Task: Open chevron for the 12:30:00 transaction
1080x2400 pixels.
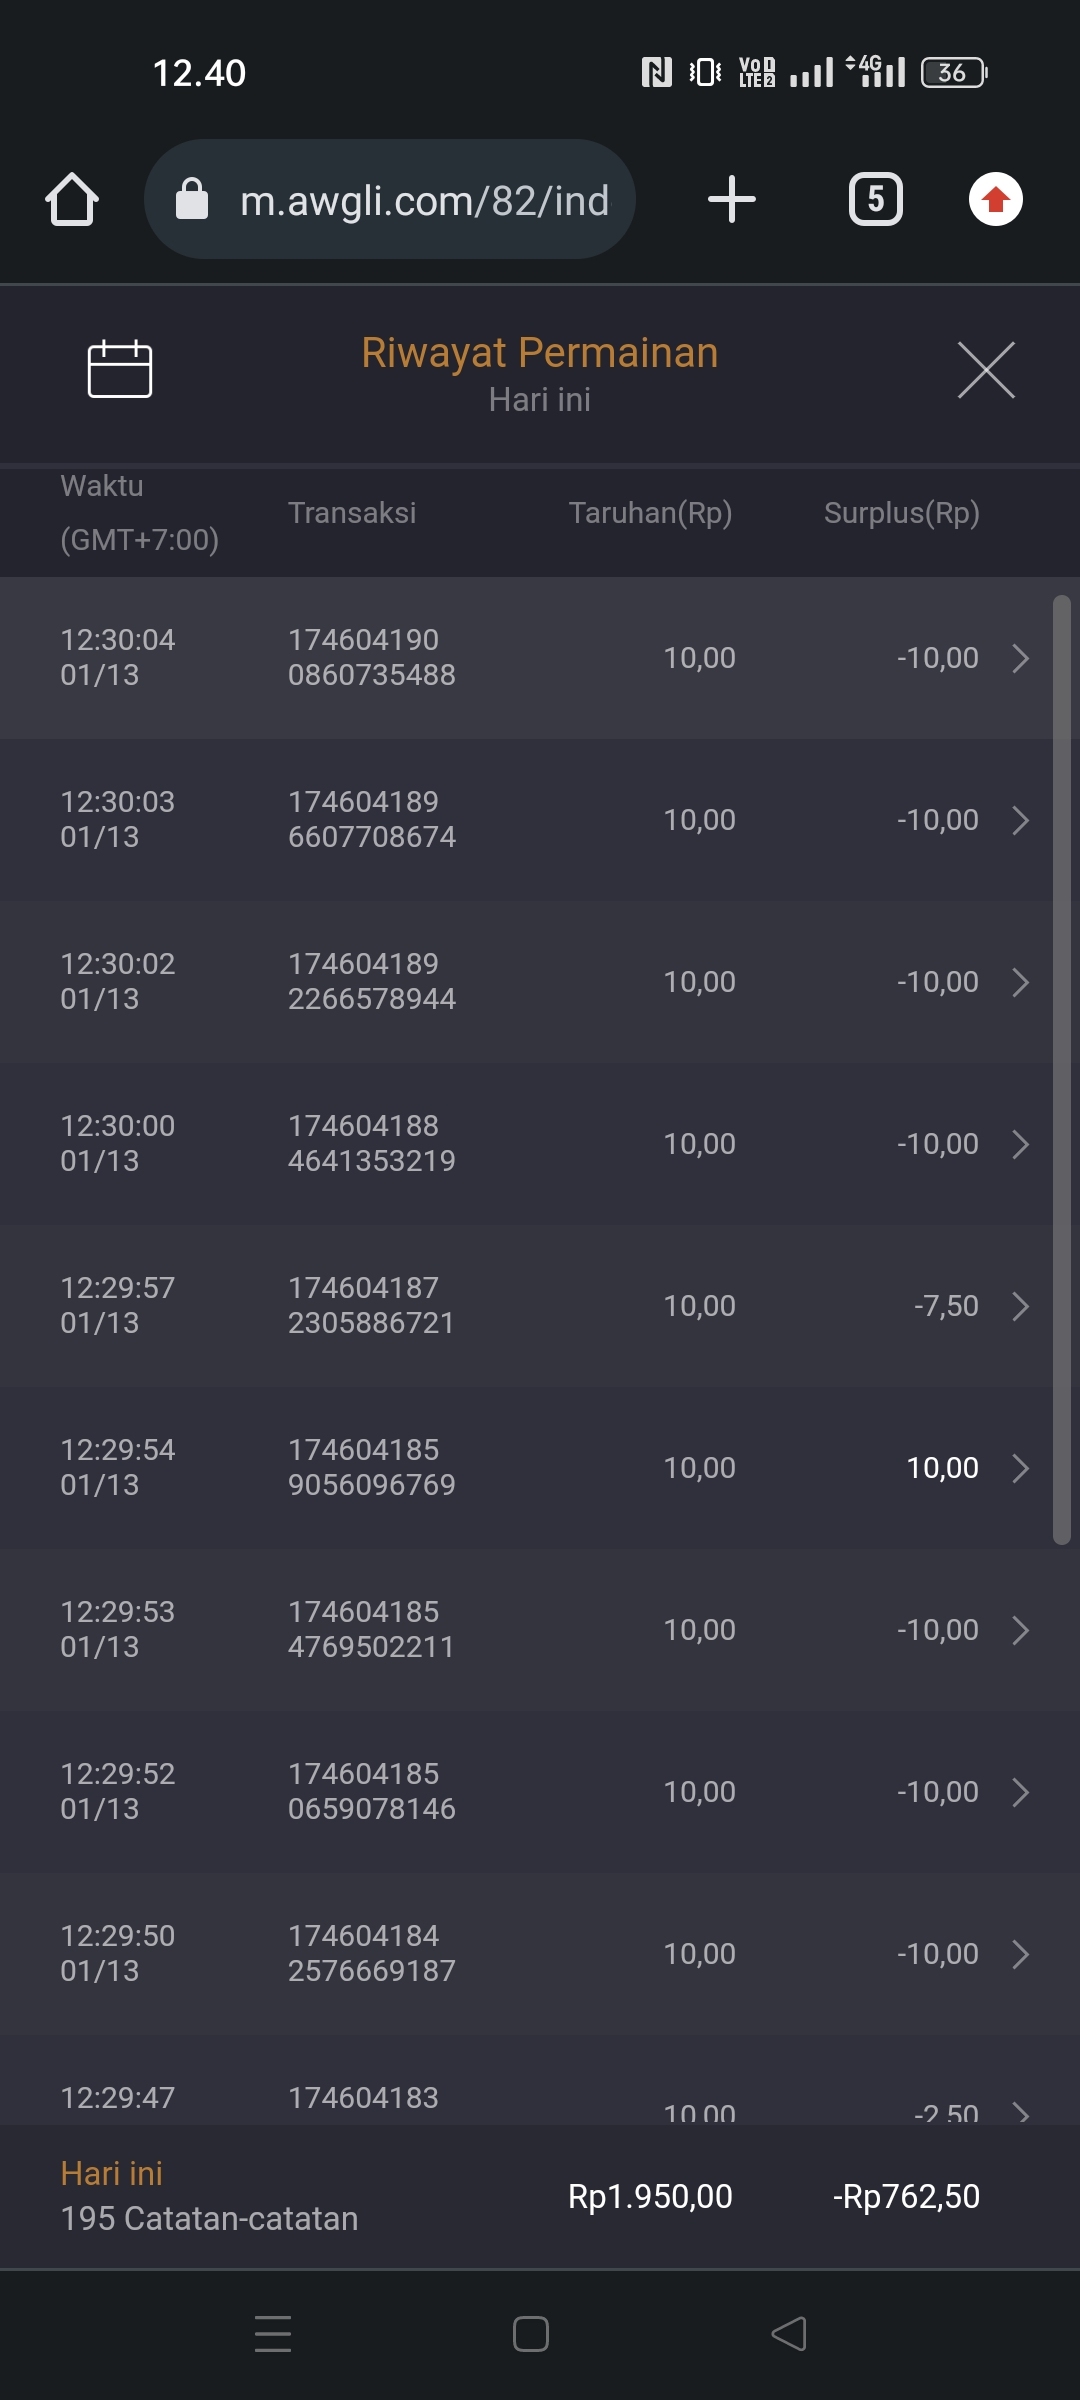Action: coord(1020,1144)
